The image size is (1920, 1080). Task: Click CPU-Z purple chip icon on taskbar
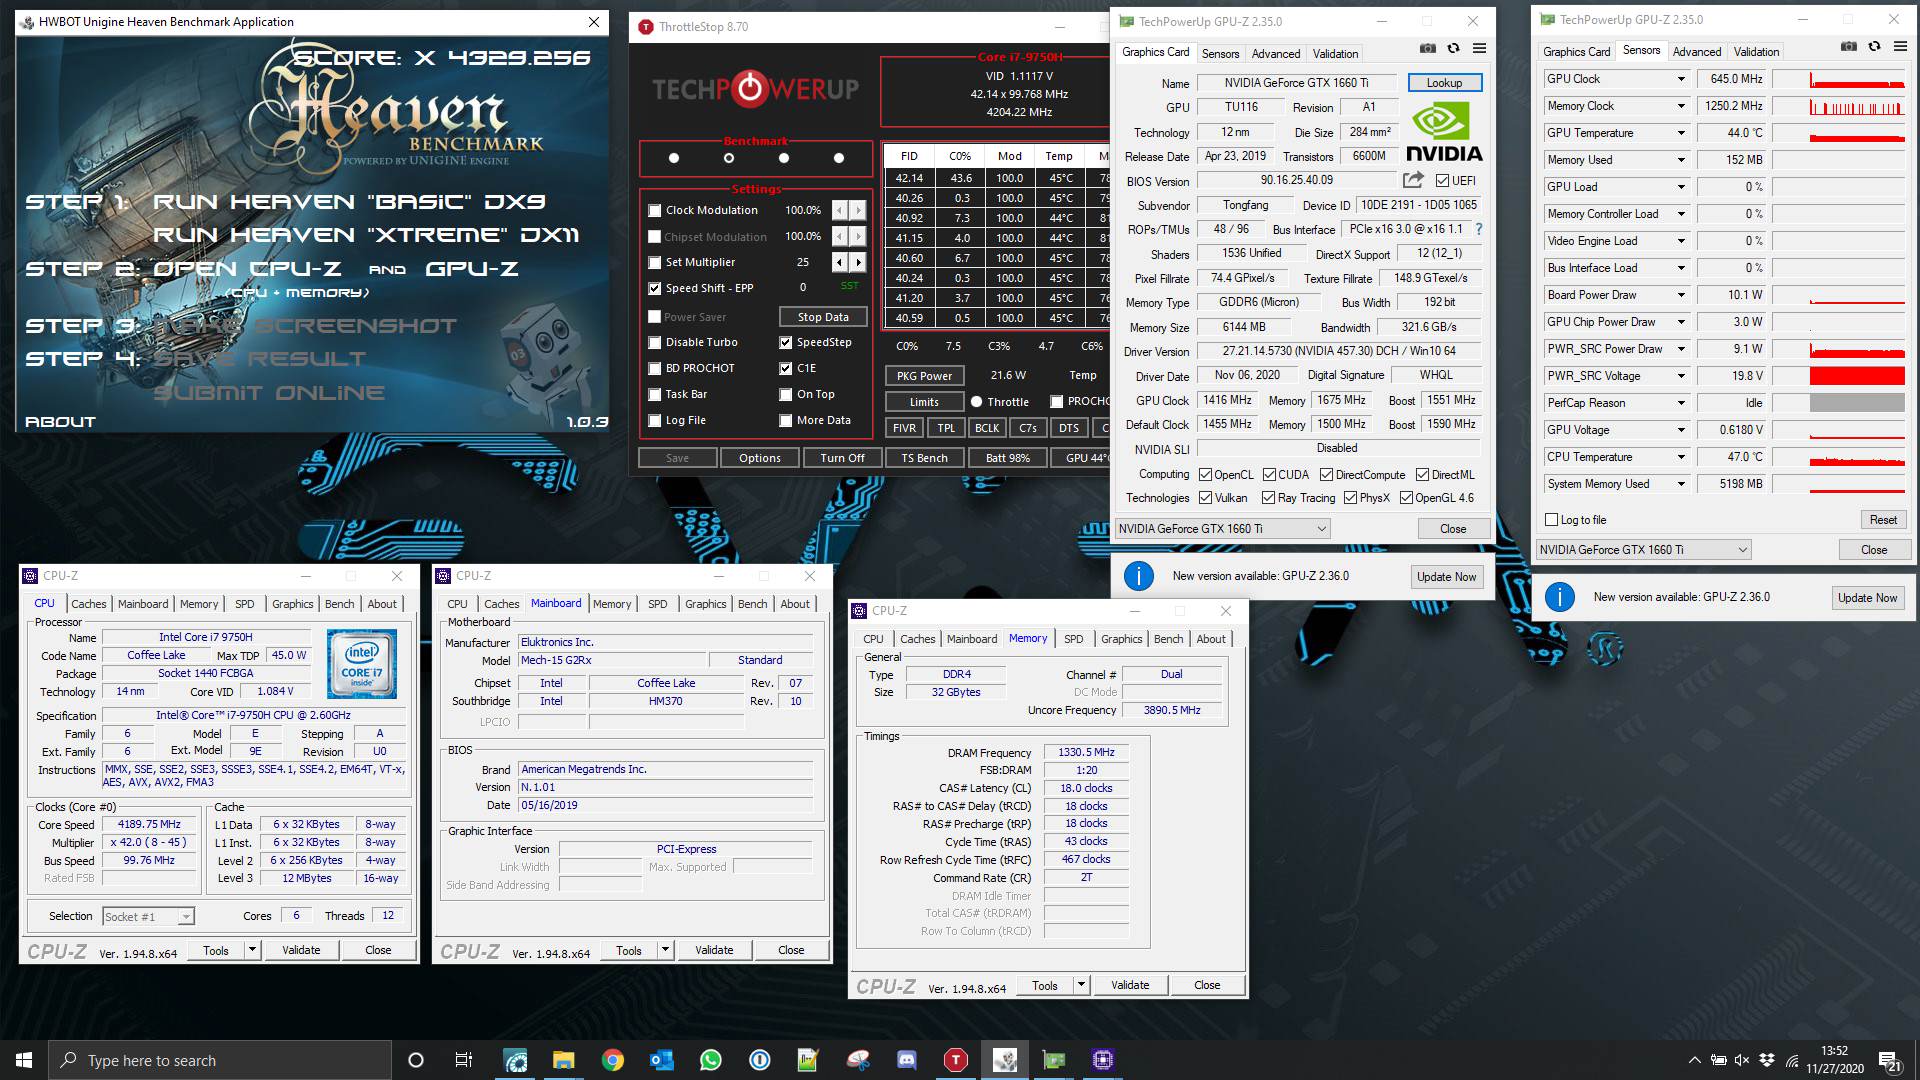pyautogui.click(x=1102, y=1060)
